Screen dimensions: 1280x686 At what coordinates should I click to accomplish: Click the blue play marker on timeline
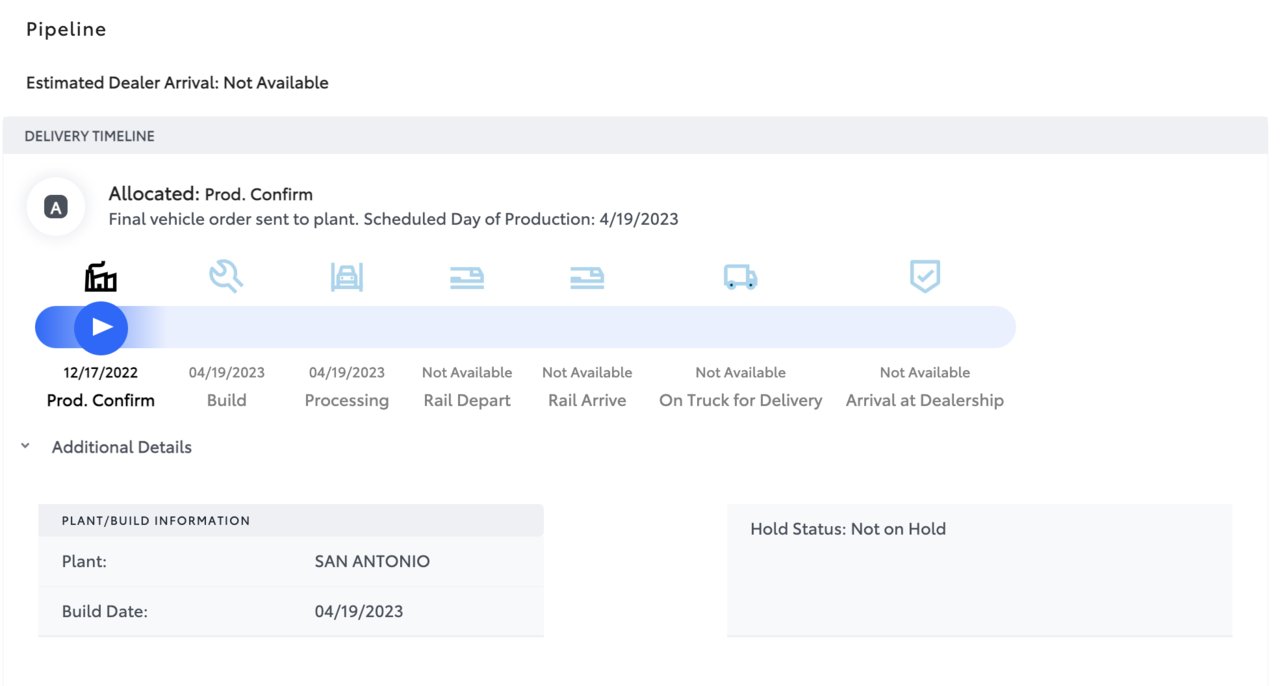tap(101, 327)
